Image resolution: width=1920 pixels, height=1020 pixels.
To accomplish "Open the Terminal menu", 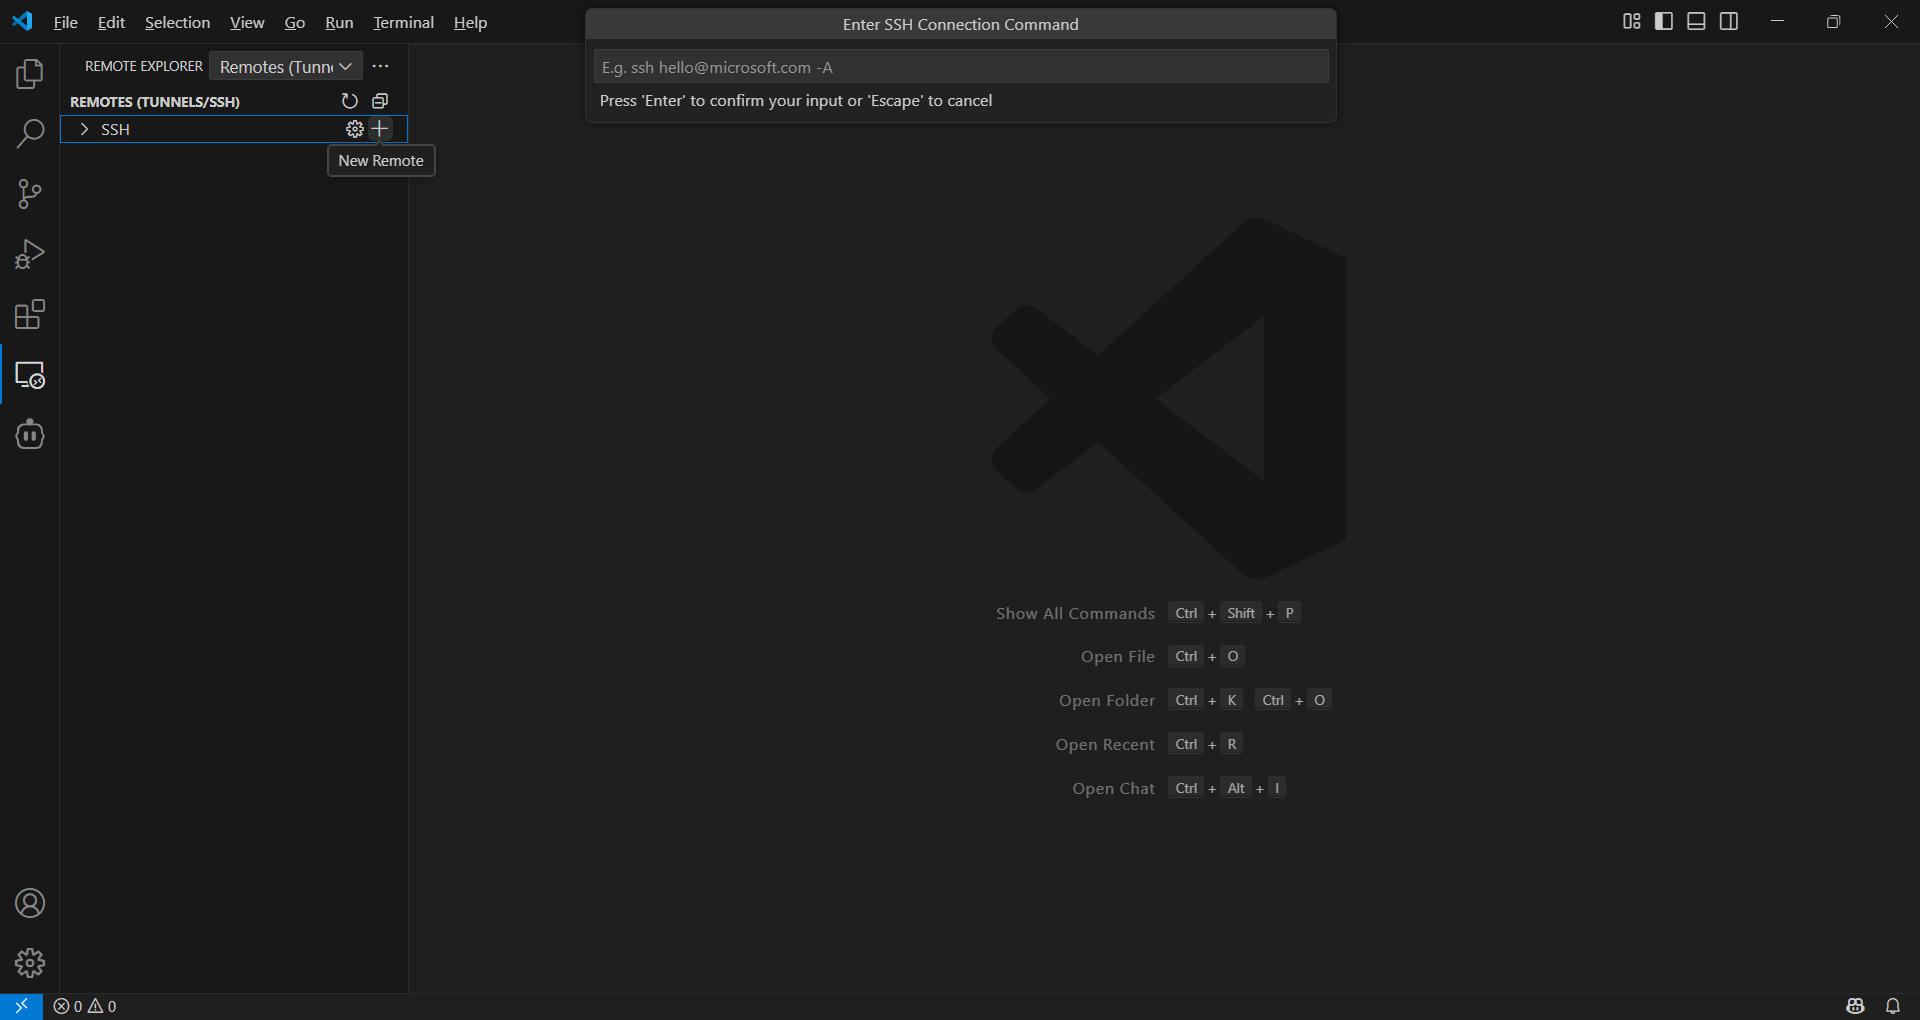I will pyautogui.click(x=403, y=22).
